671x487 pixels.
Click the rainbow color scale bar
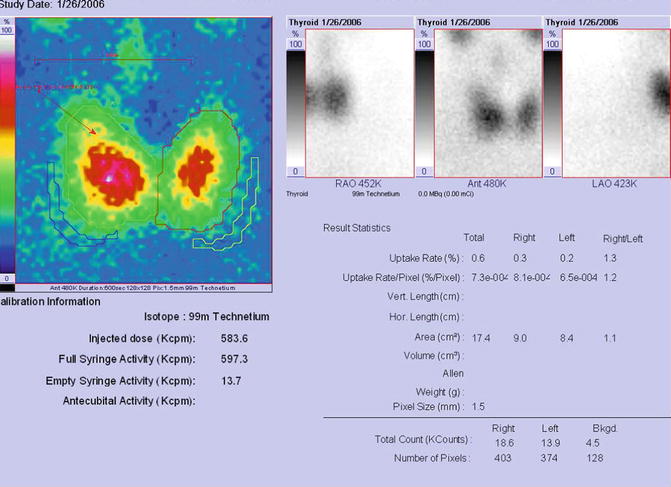tap(8, 150)
